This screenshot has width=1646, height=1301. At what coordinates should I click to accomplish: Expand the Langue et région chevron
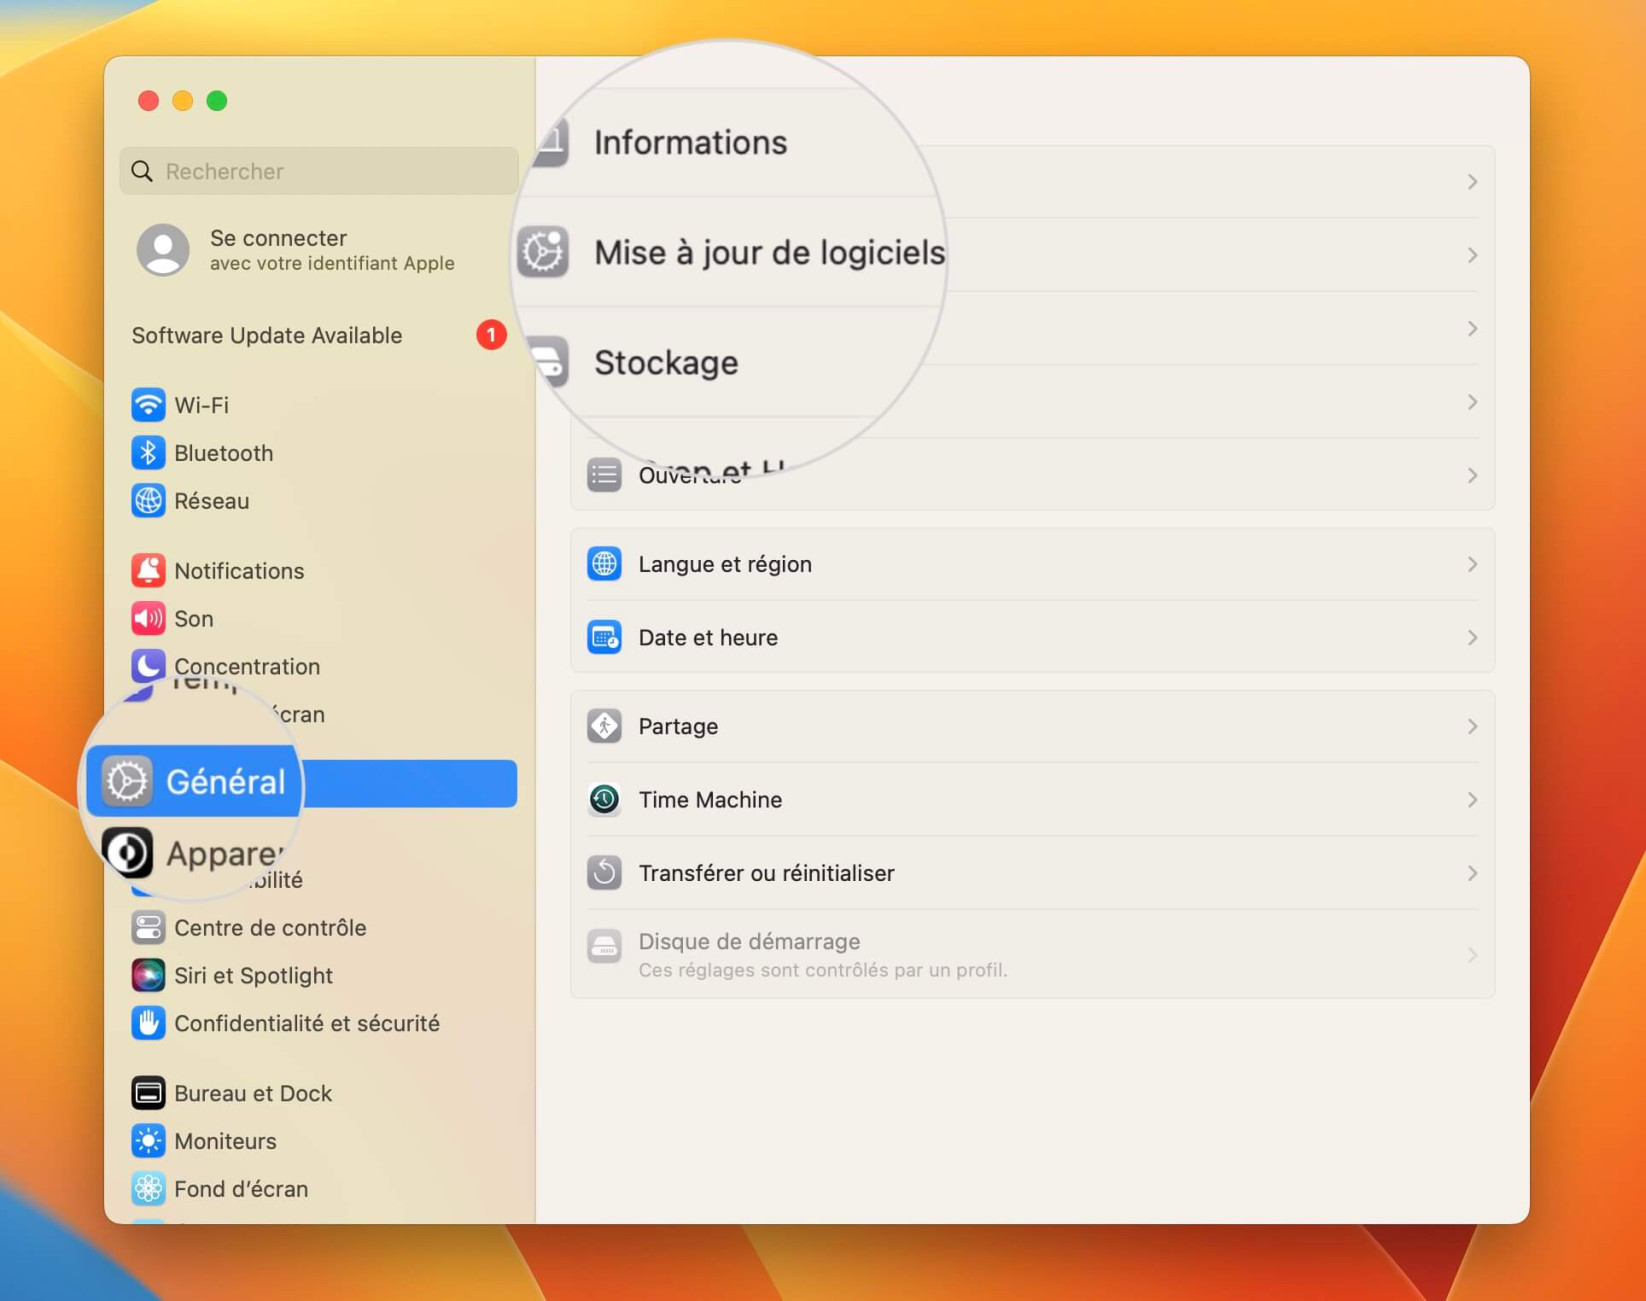pyautogui.click(x=1472, y=564)
